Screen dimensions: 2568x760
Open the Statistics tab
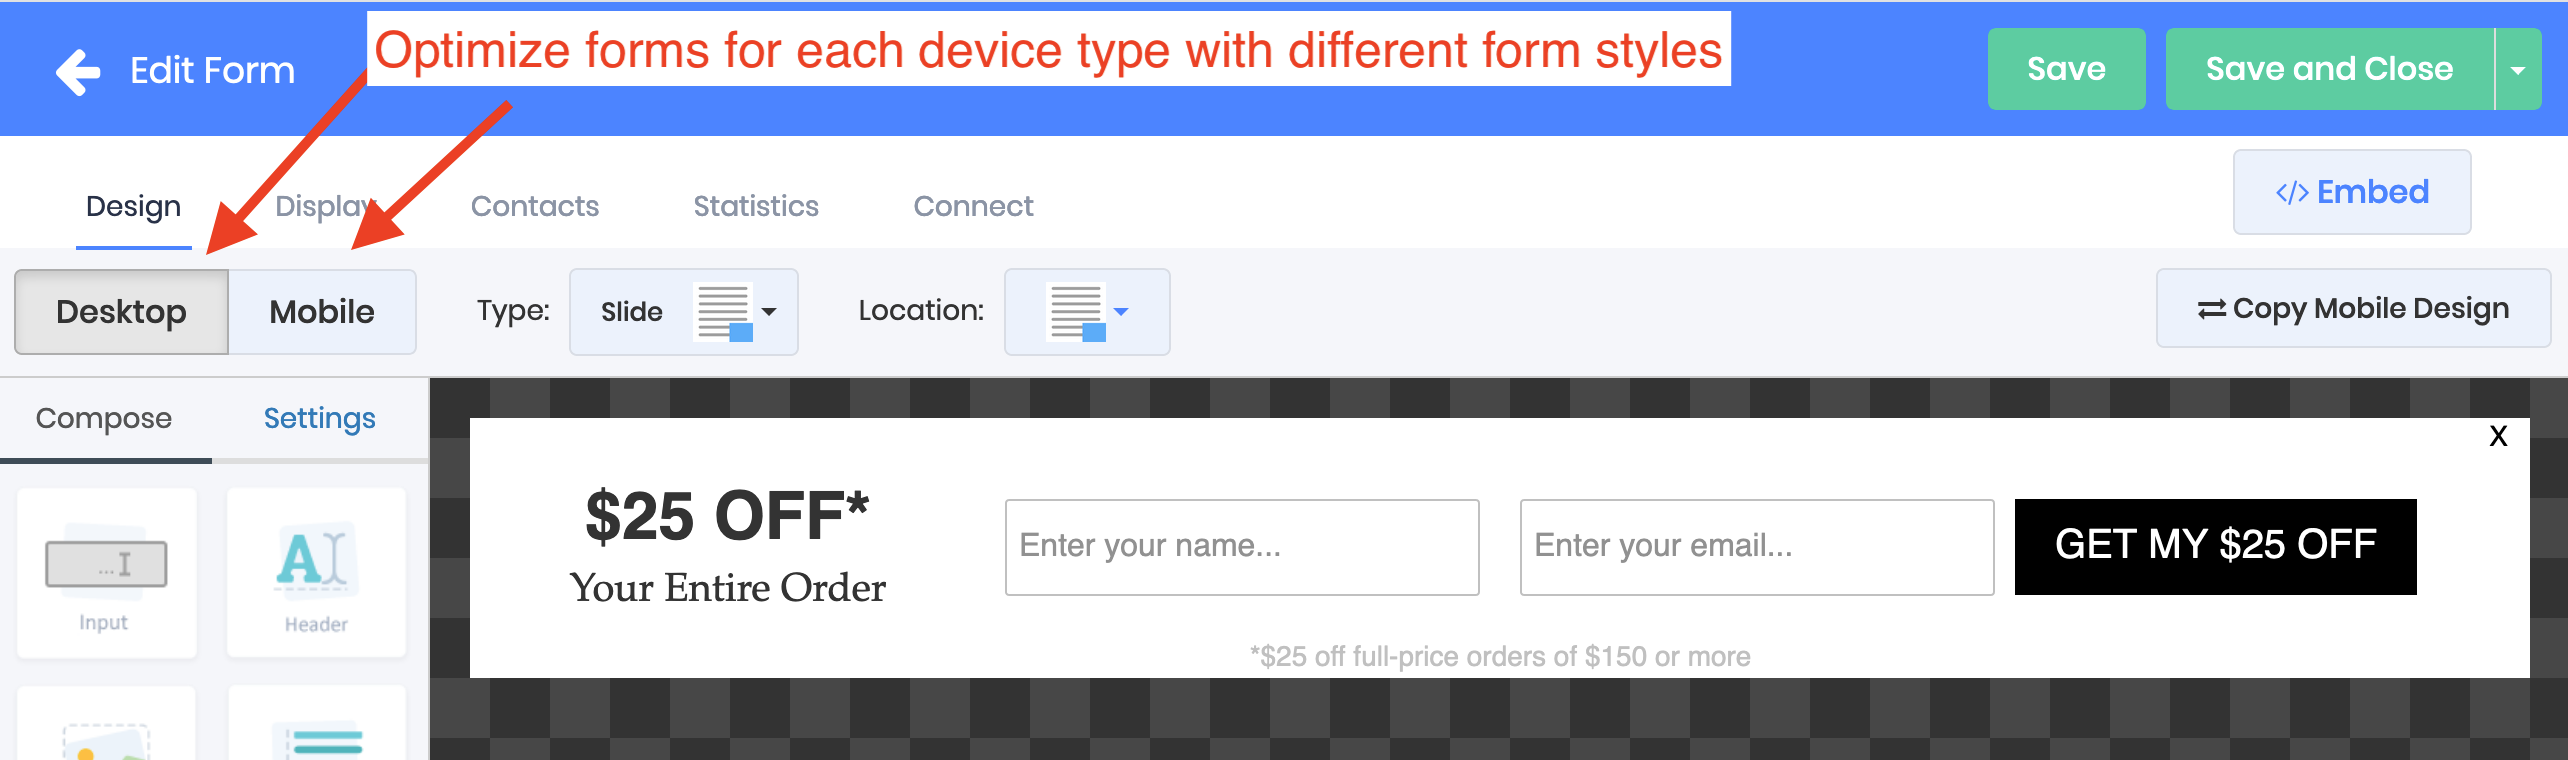[756, 206]
